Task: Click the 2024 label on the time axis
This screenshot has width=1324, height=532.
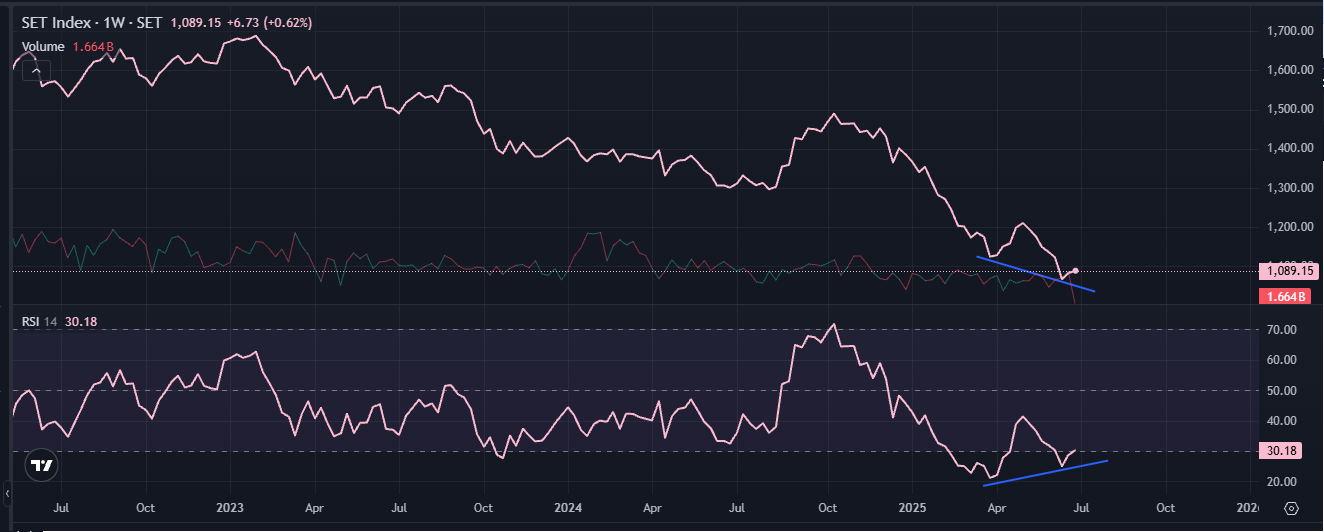Action: point(568,508)
